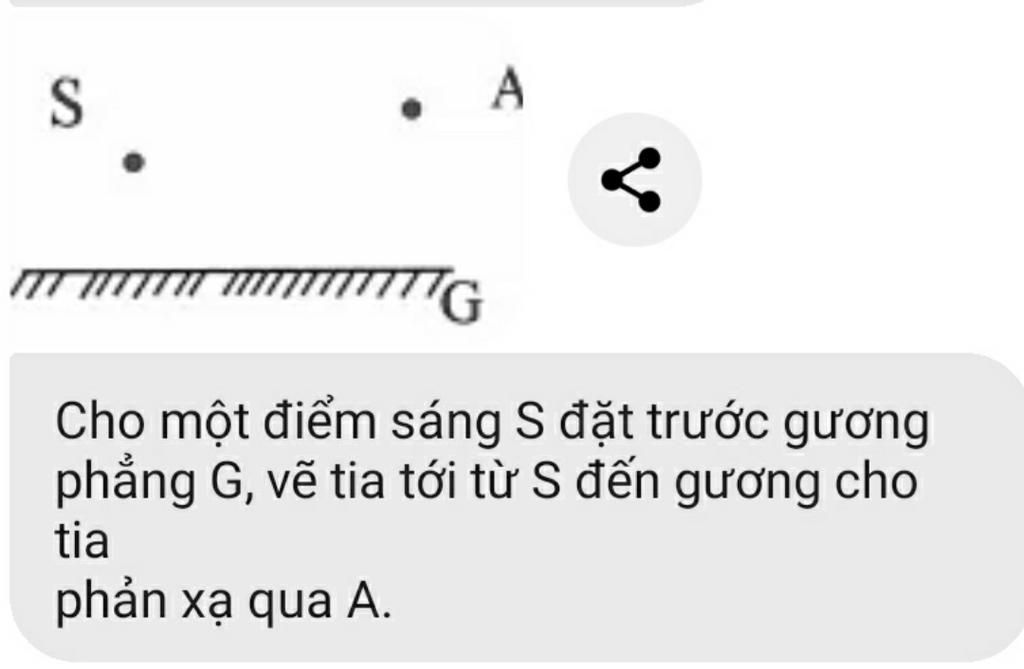Tap the share icon beside the diagram
The width and height of the screenshot is (1024, 669).
coord(634,180)
